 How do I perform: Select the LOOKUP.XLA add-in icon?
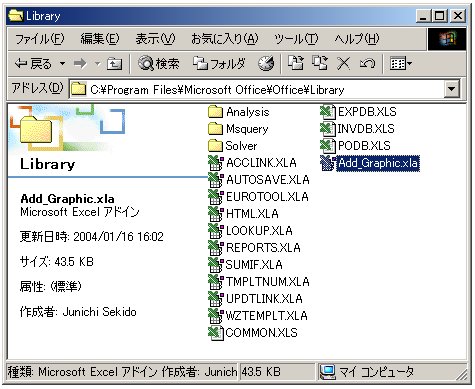click(x=215, y=231)
